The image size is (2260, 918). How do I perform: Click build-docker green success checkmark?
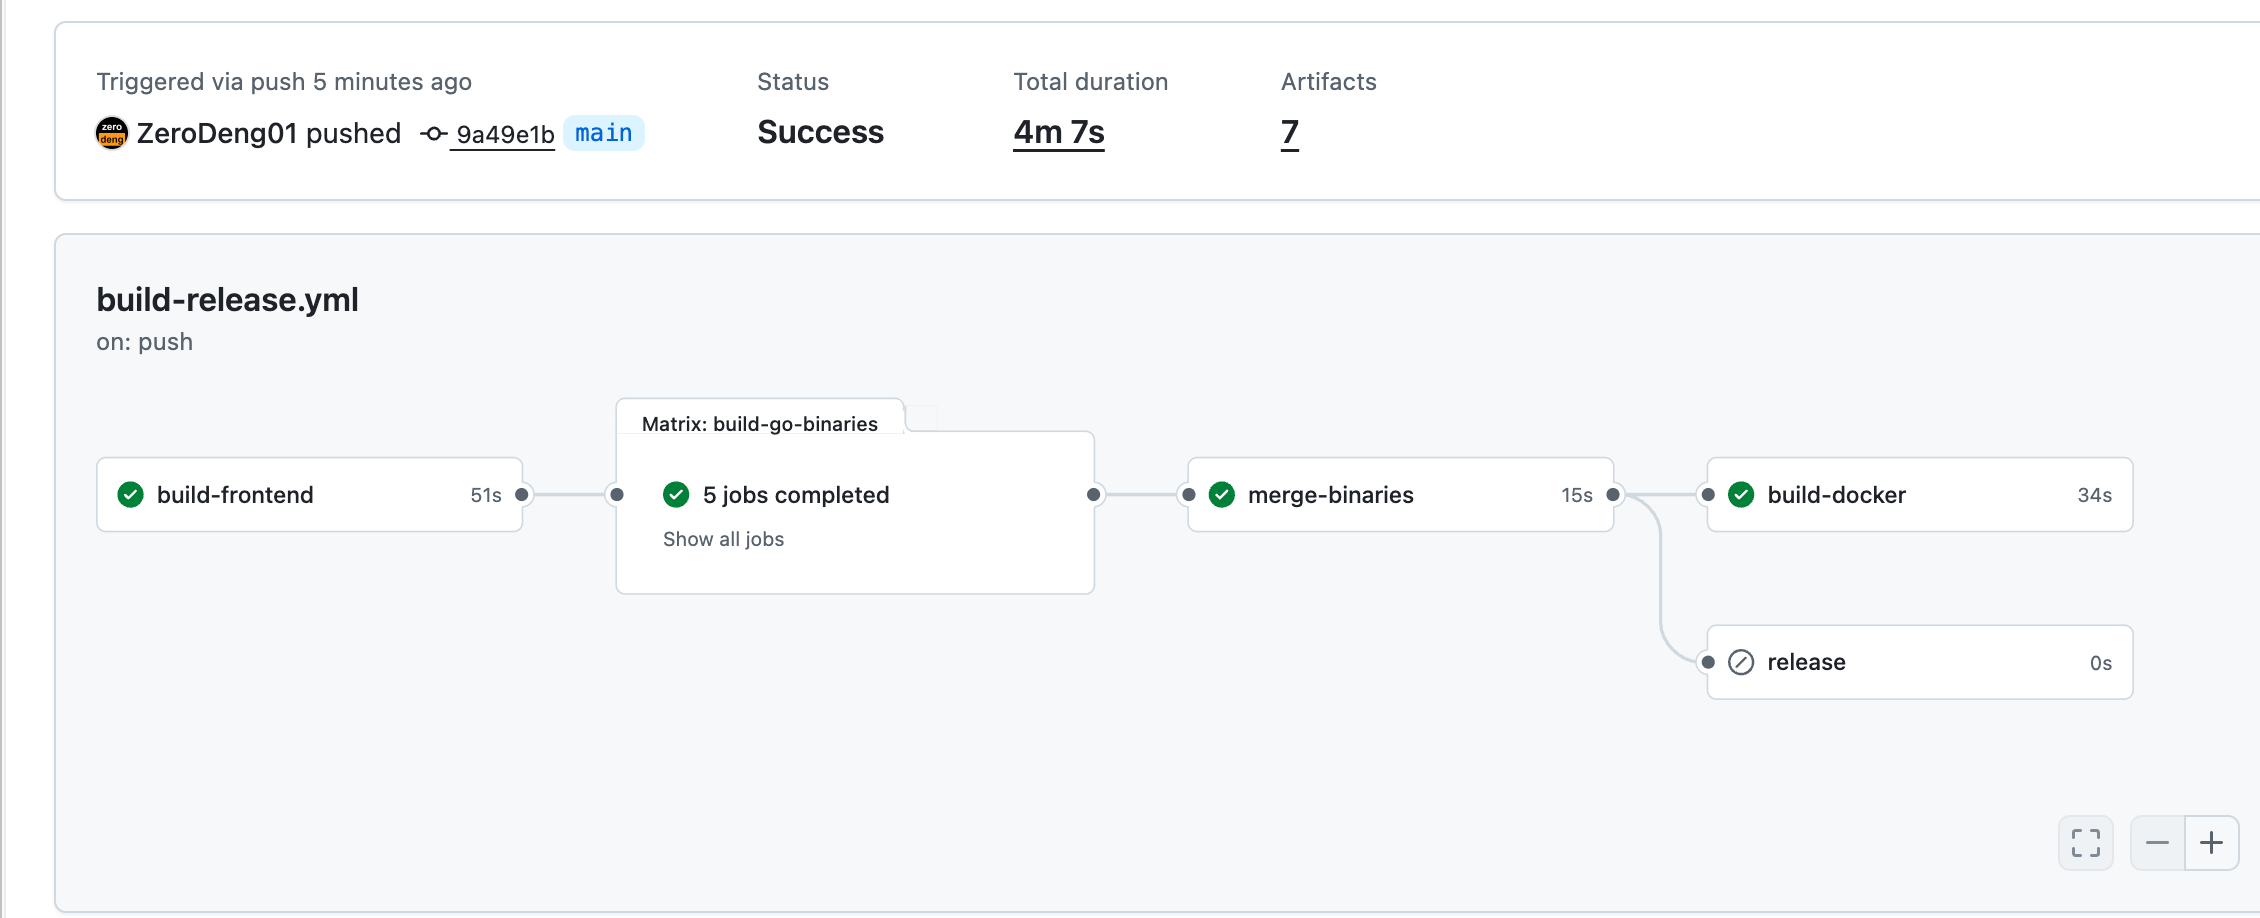click(x=1741, y=495)
